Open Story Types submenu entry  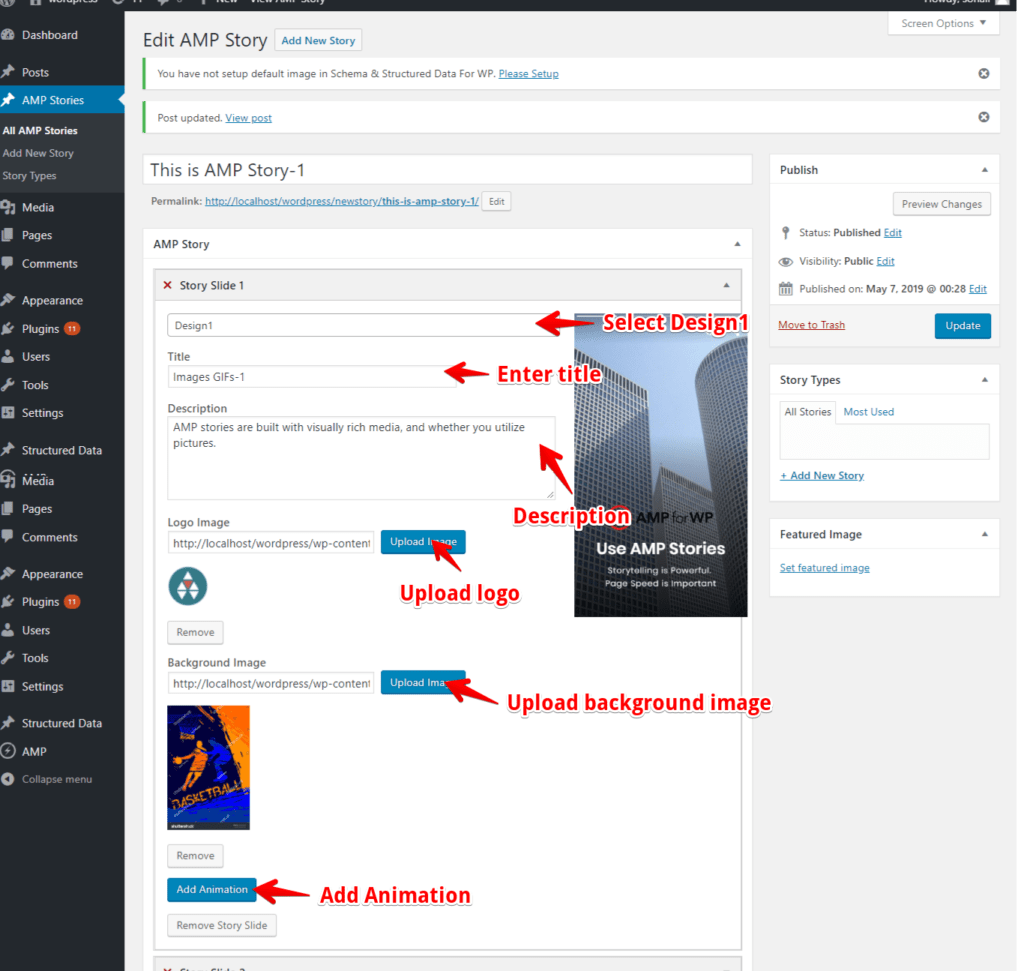[x=29, y=176]
